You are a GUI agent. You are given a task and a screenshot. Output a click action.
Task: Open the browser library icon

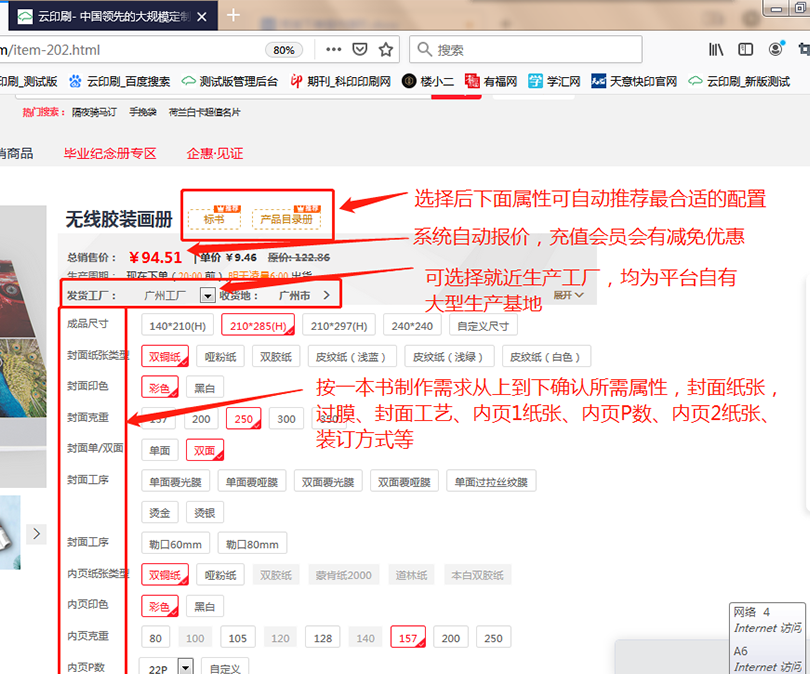tap(716, 50)
